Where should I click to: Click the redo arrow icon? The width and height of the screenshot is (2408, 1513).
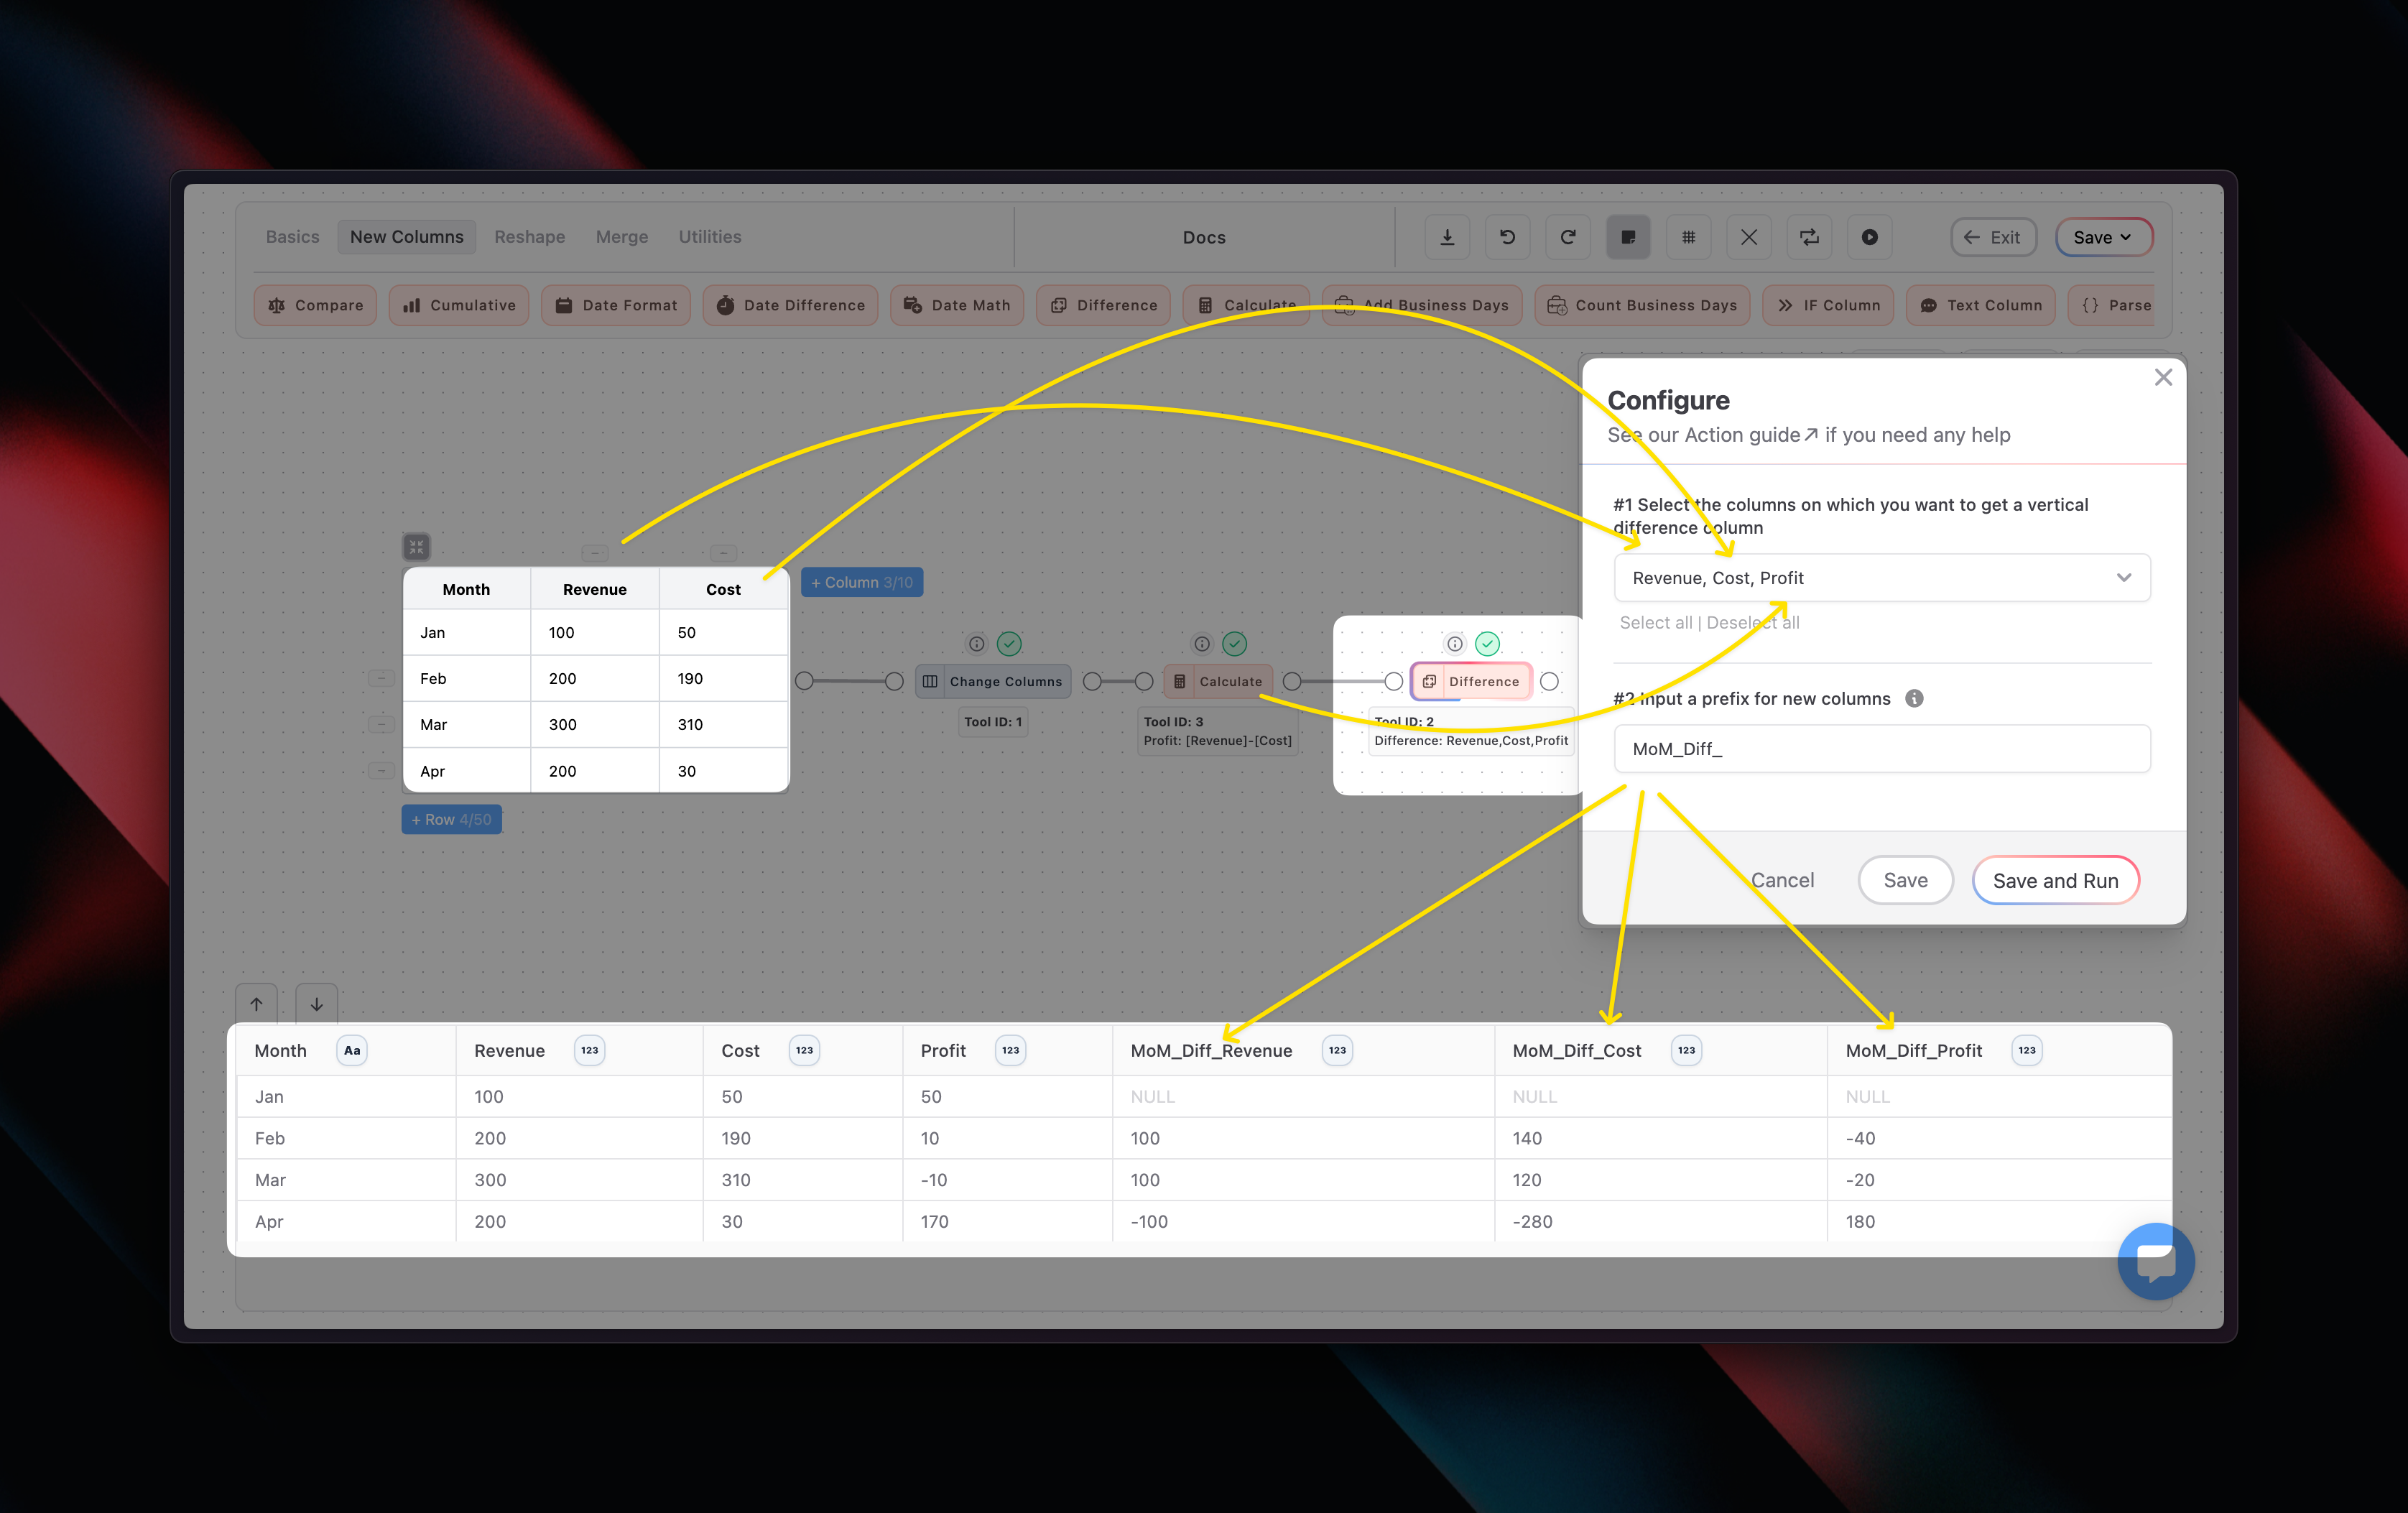(x=1568, y=237)
